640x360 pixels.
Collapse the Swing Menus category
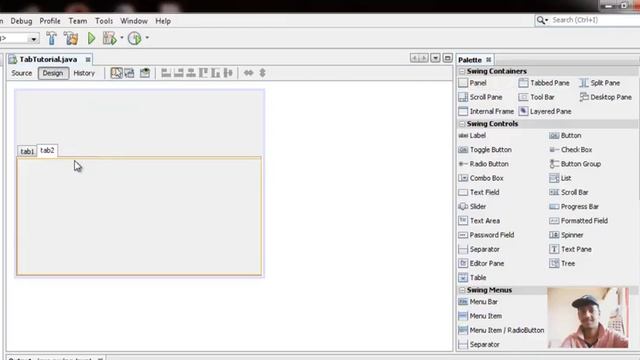[462, 290]
